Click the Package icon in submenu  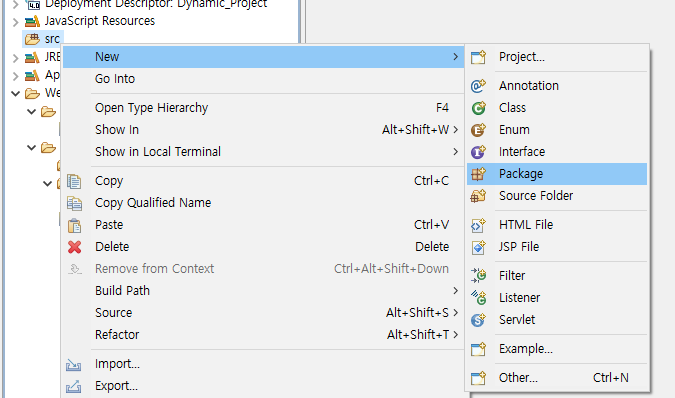478,174
